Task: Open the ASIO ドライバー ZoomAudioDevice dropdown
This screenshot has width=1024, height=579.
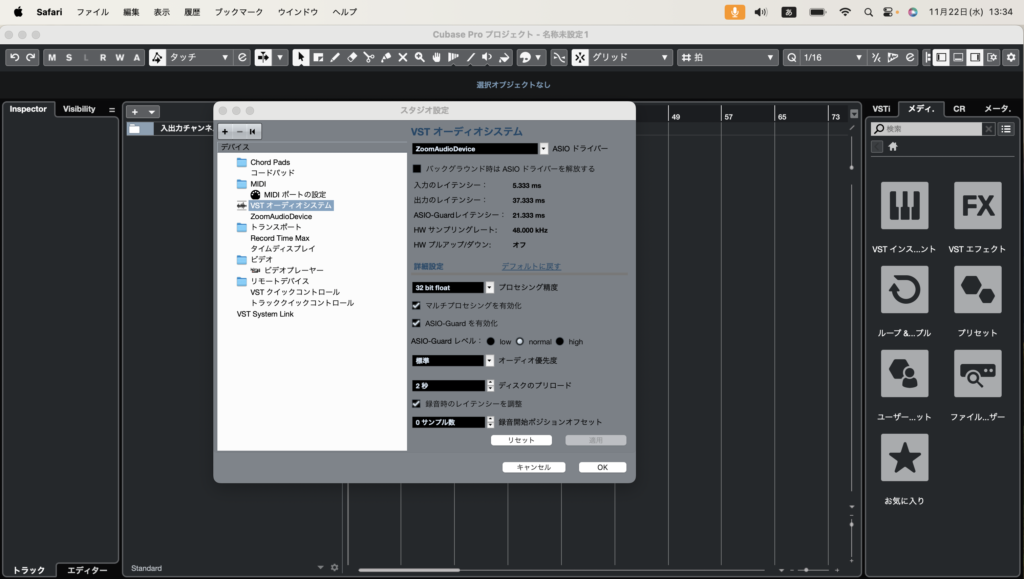Action: 544,148
